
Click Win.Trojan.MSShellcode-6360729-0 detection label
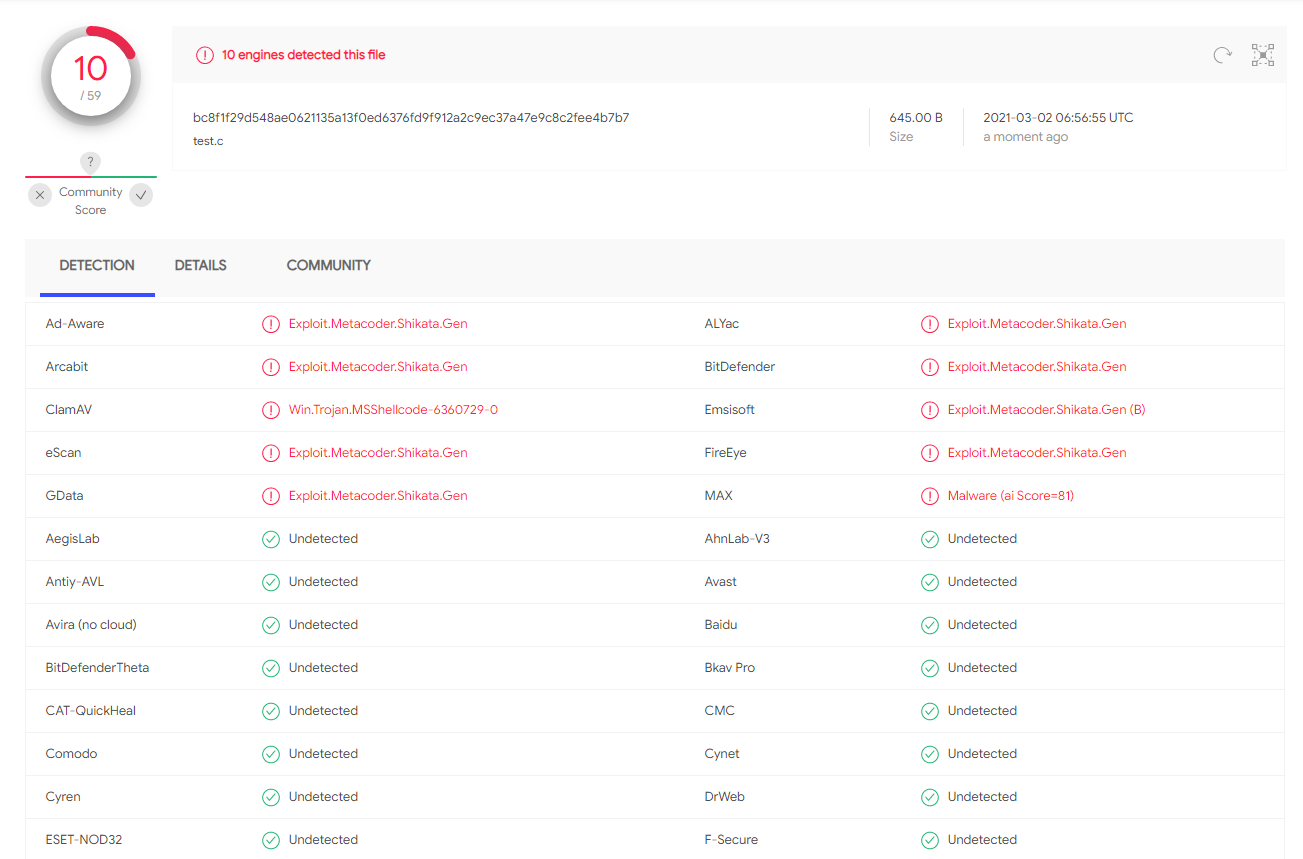pos(393,410)
